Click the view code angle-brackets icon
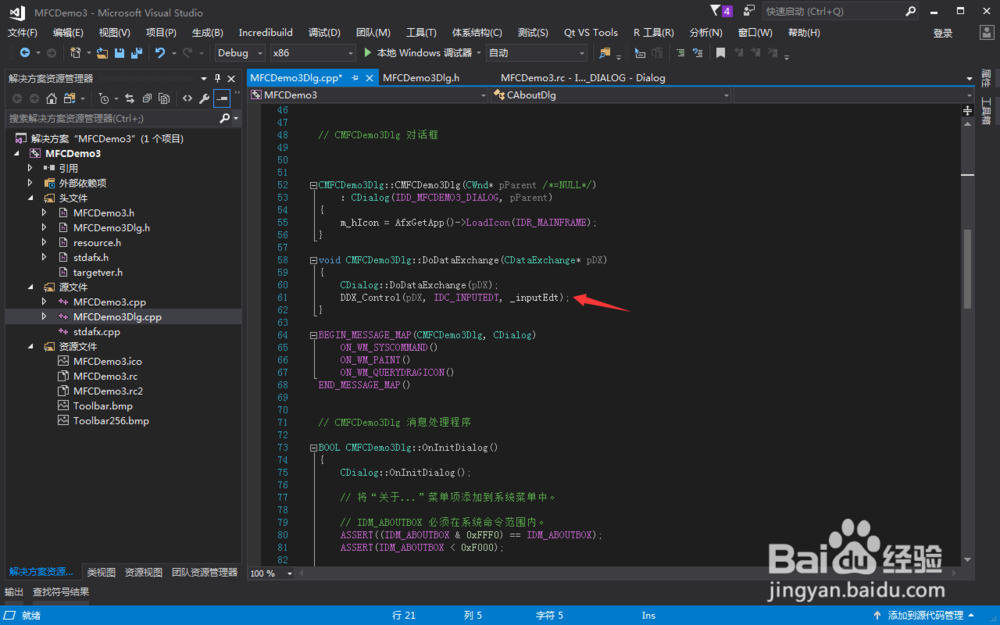The height and width of the screenshot is (625, 1000). tap(187, 98)
